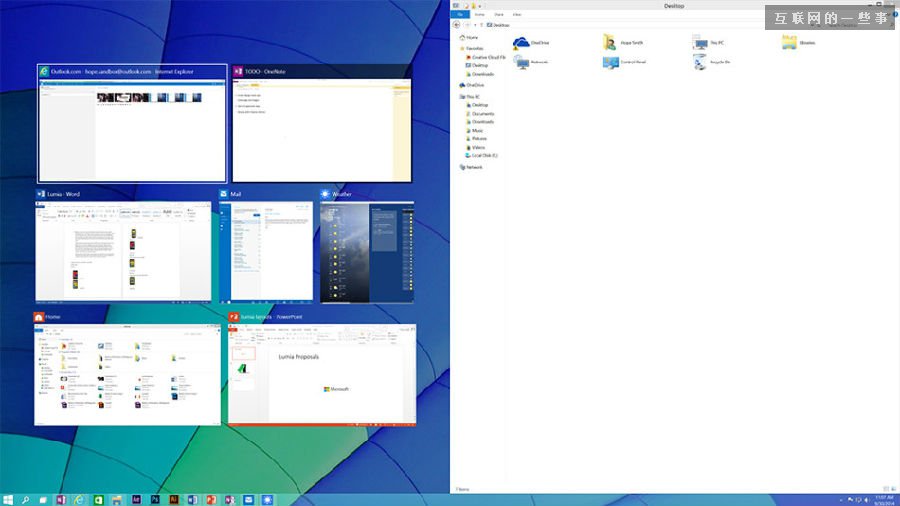Open the Mail app taskbar icon
900x506 pixels.
(249, 500)
